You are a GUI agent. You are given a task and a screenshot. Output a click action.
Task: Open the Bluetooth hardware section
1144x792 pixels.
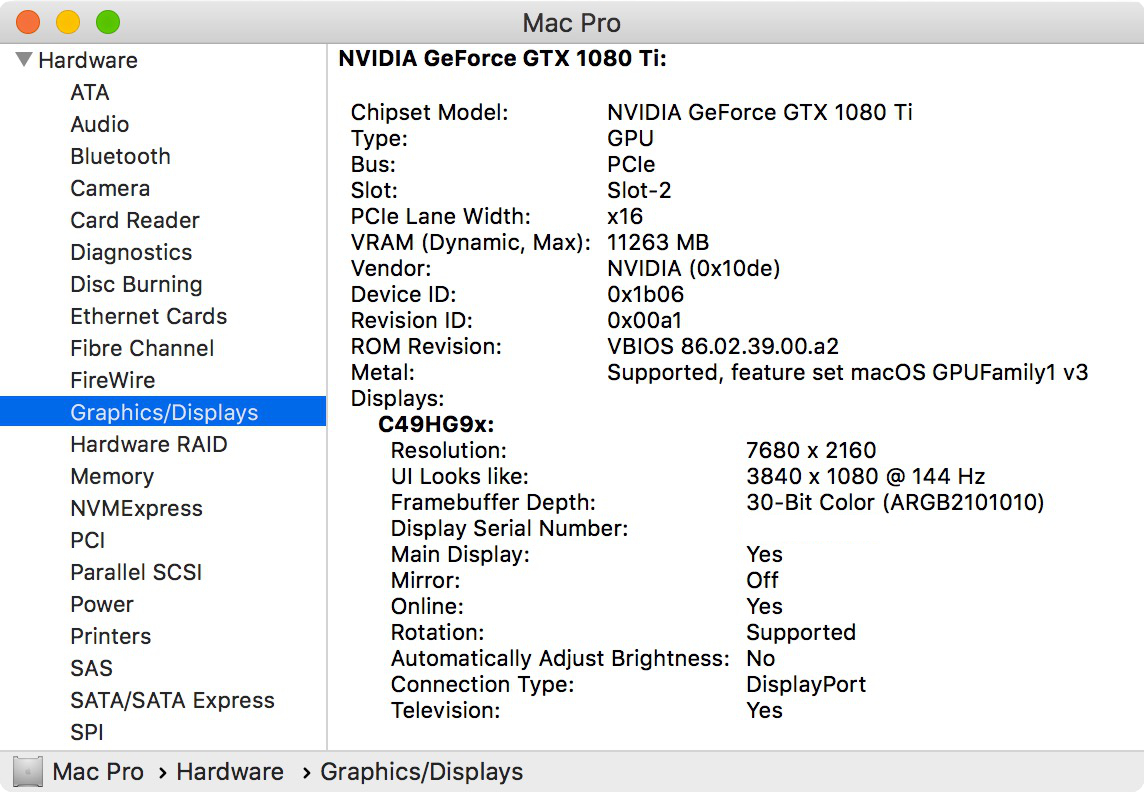click(120, 157)
